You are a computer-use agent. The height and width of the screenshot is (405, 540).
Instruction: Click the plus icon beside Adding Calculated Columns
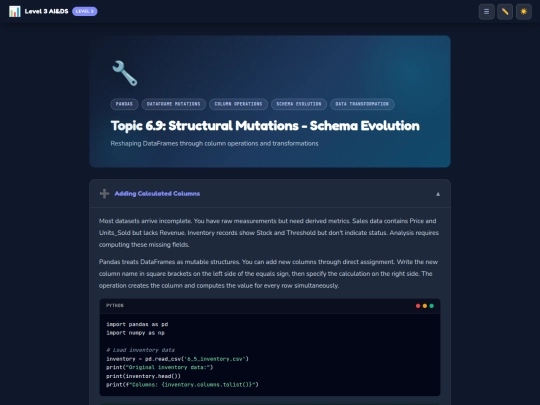click(104, 194)
